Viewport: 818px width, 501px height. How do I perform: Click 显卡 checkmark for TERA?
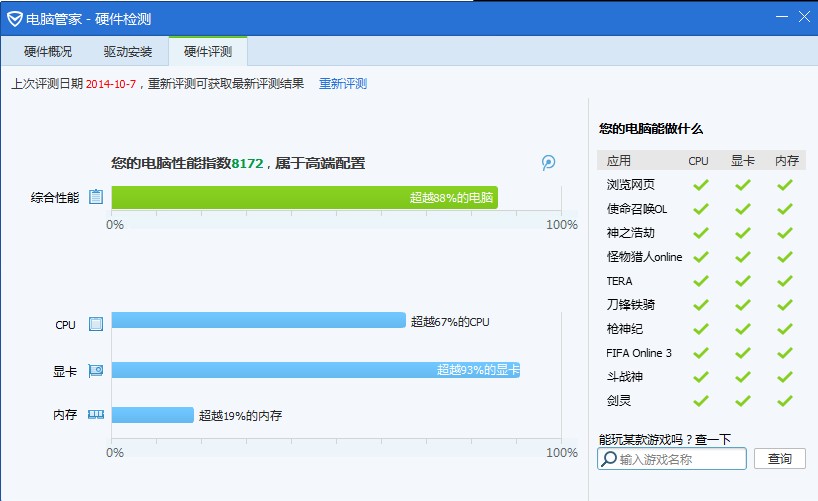(743, 281)
